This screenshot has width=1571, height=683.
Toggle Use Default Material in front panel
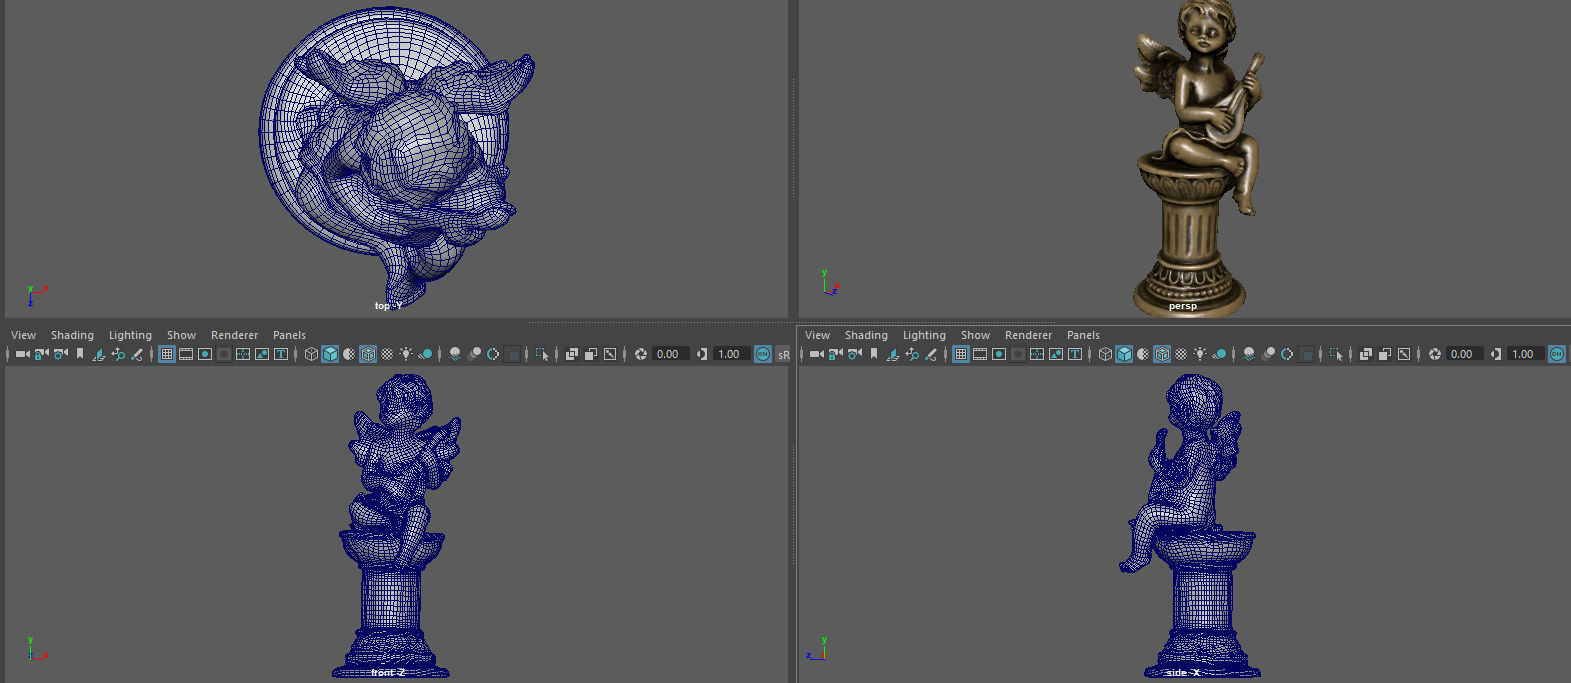(349, 354)
